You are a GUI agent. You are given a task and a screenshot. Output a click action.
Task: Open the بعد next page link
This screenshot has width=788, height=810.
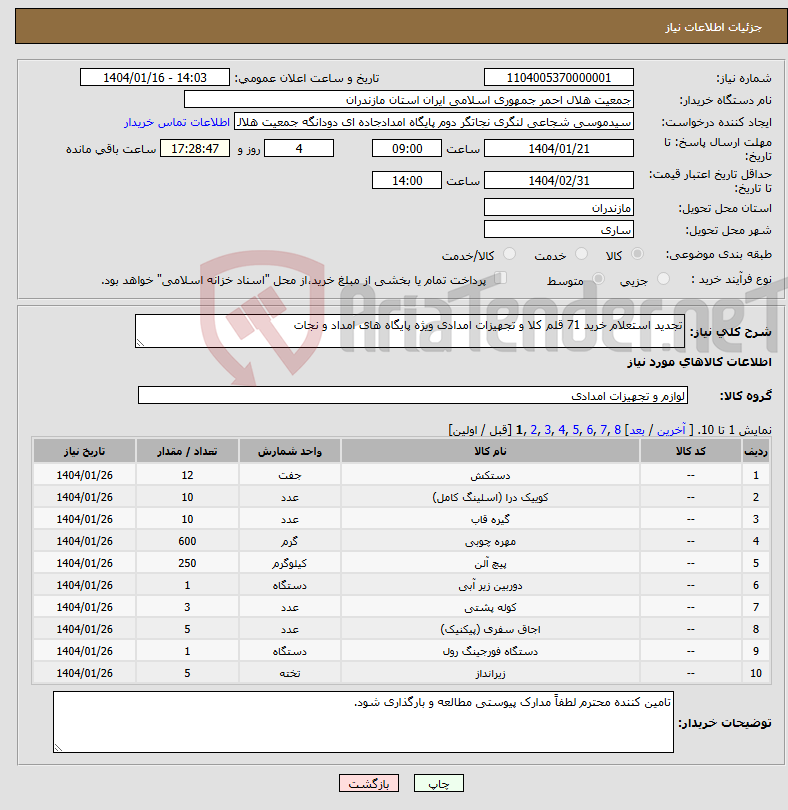tap(637, 430)
